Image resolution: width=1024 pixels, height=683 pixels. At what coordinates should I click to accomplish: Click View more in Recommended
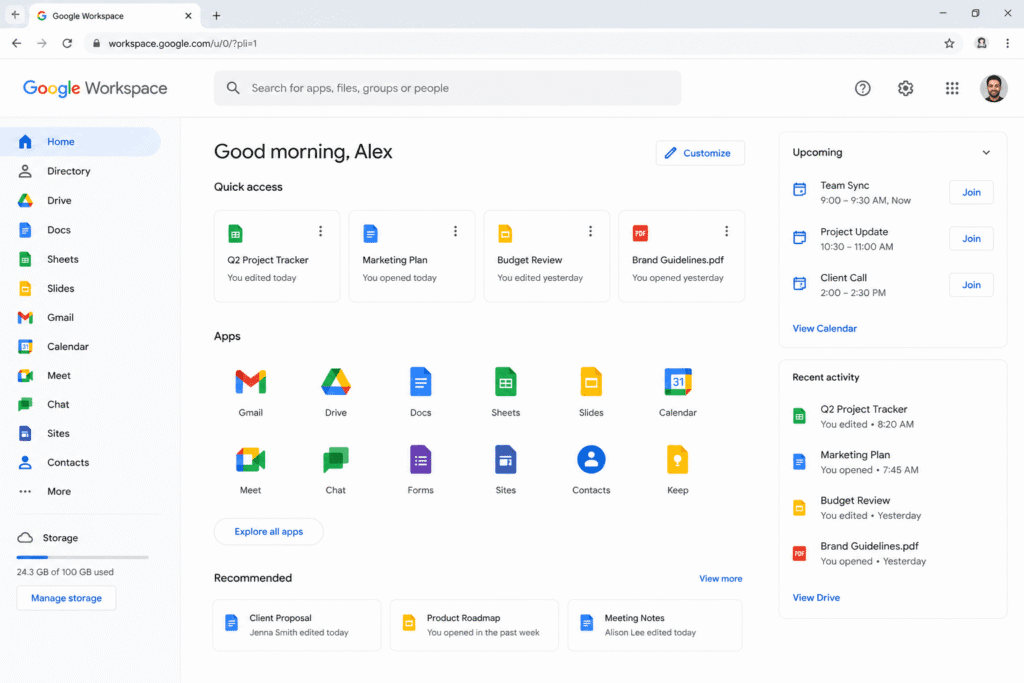click(720, 579)
